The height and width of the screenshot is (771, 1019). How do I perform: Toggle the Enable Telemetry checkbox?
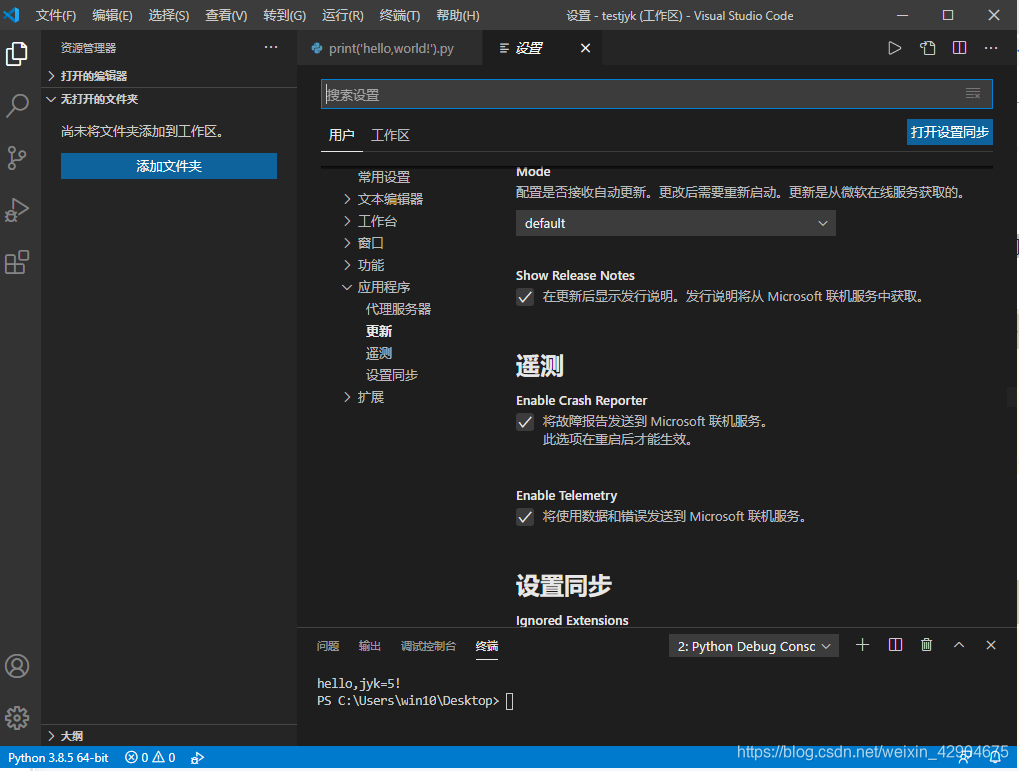[525, 517]
